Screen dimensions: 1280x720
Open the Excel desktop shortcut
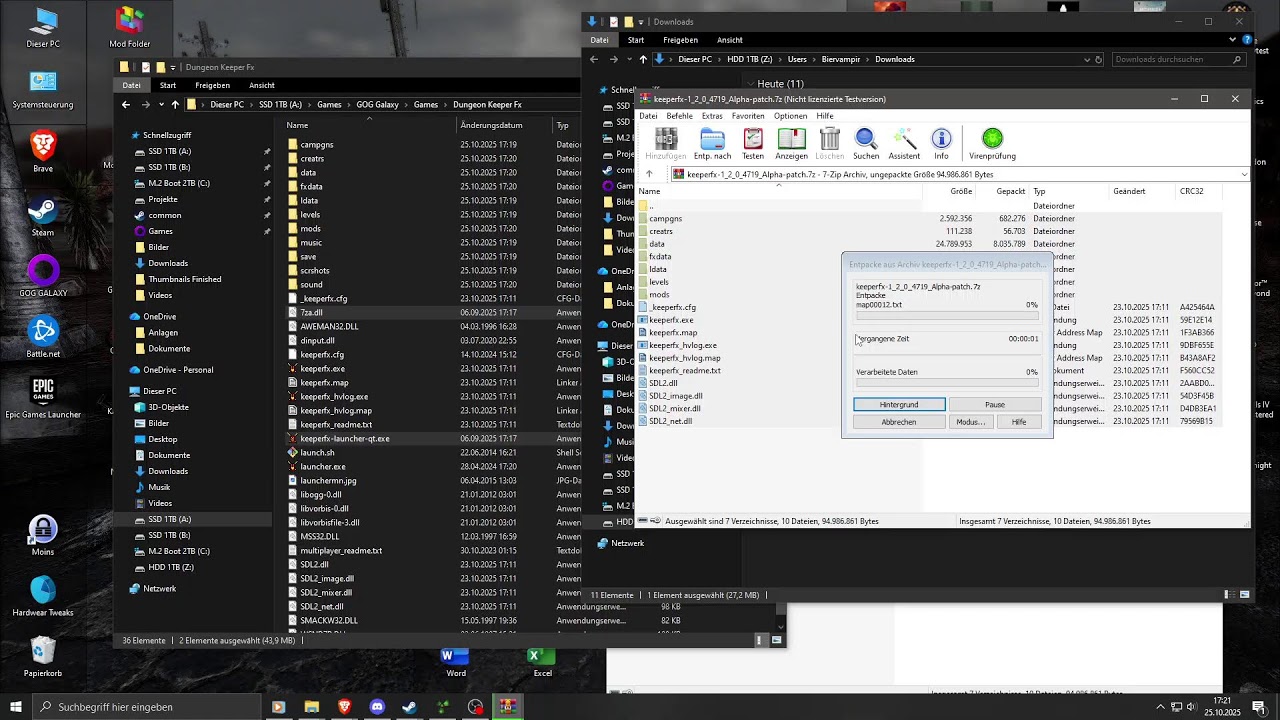pos(542,662)
